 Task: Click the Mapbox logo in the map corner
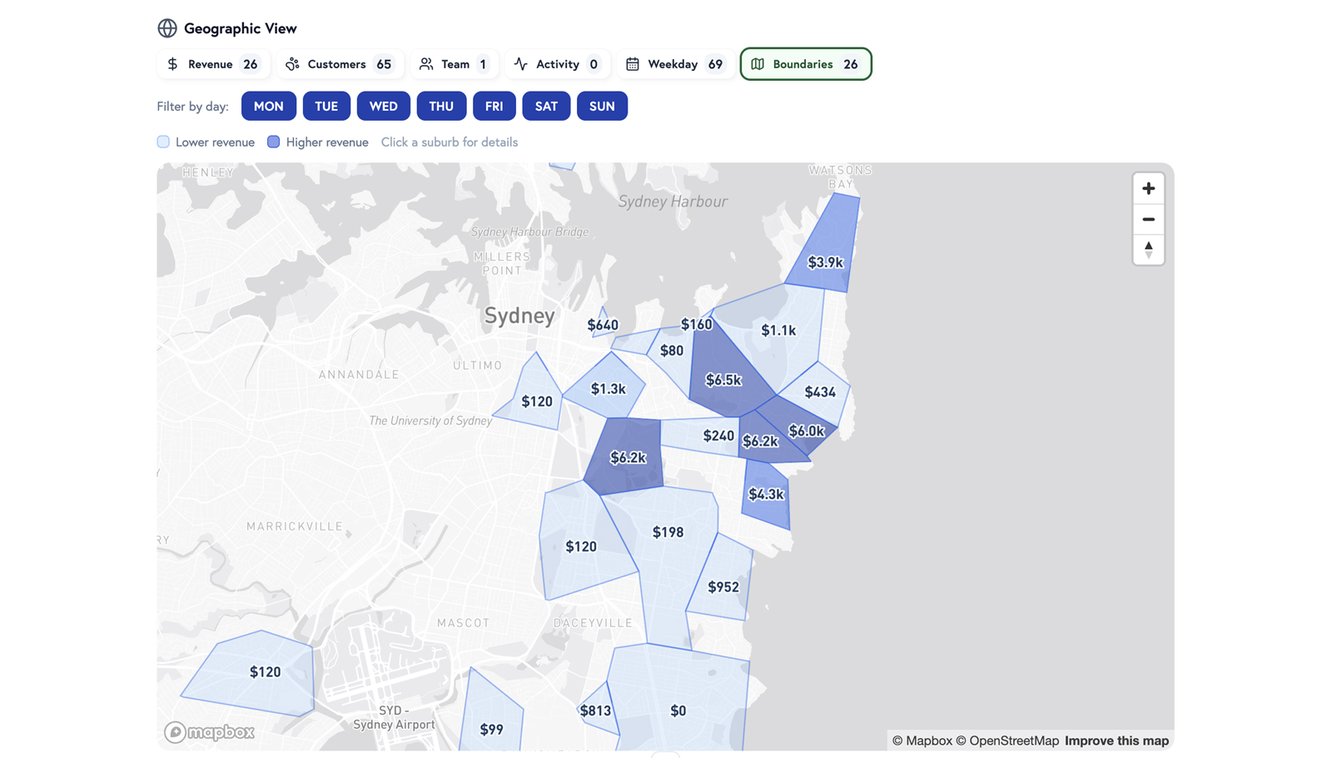click(x=208, y=730)
